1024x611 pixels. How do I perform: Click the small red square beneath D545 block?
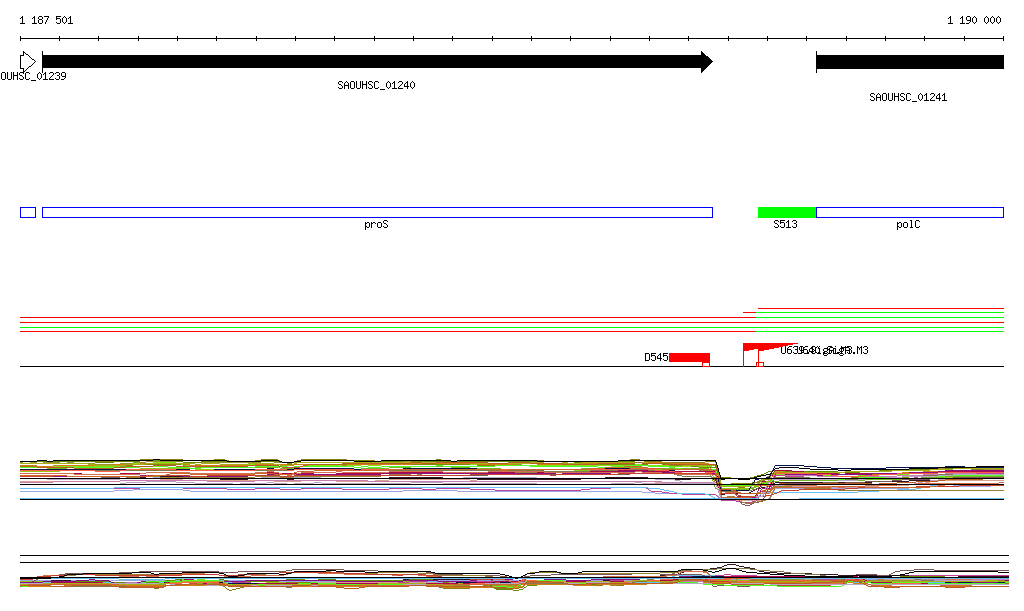pyautogui.click(x=706, y=364)
